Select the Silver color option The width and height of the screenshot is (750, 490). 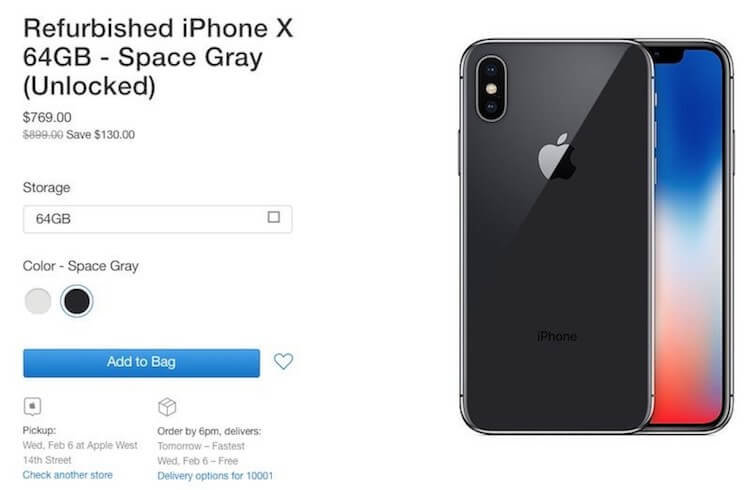[x=38, y=301]
